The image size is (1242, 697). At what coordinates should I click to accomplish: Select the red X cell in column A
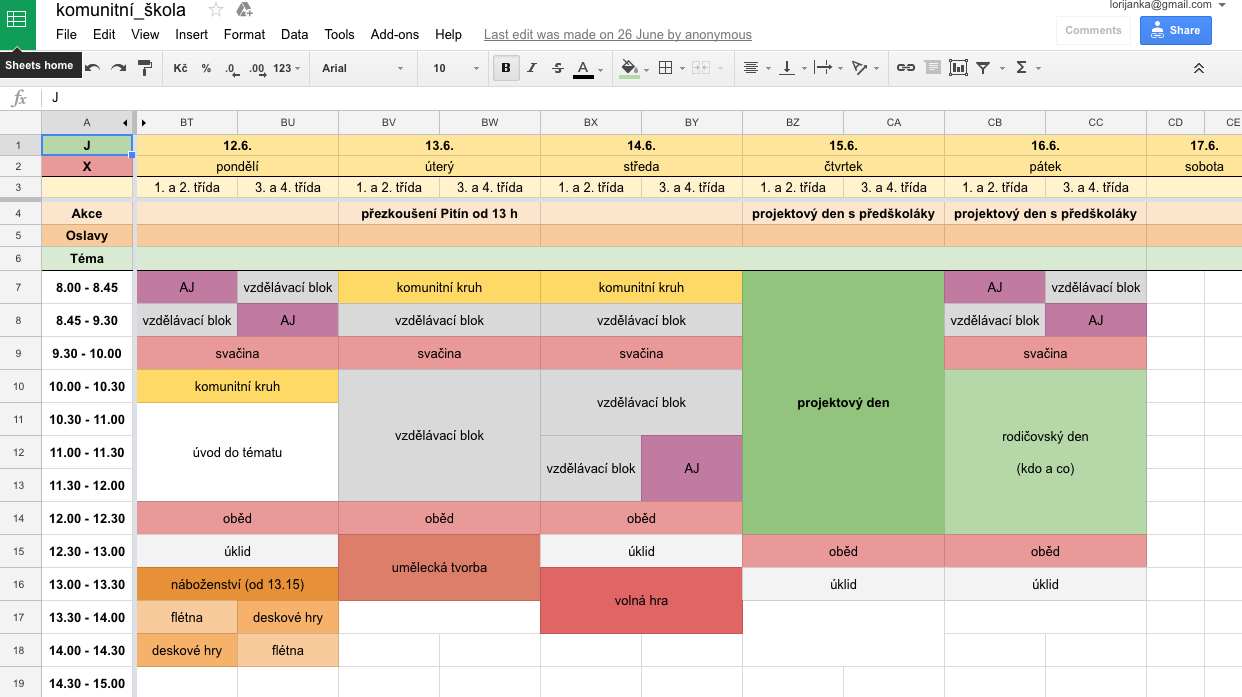click(x=87, y=166)
